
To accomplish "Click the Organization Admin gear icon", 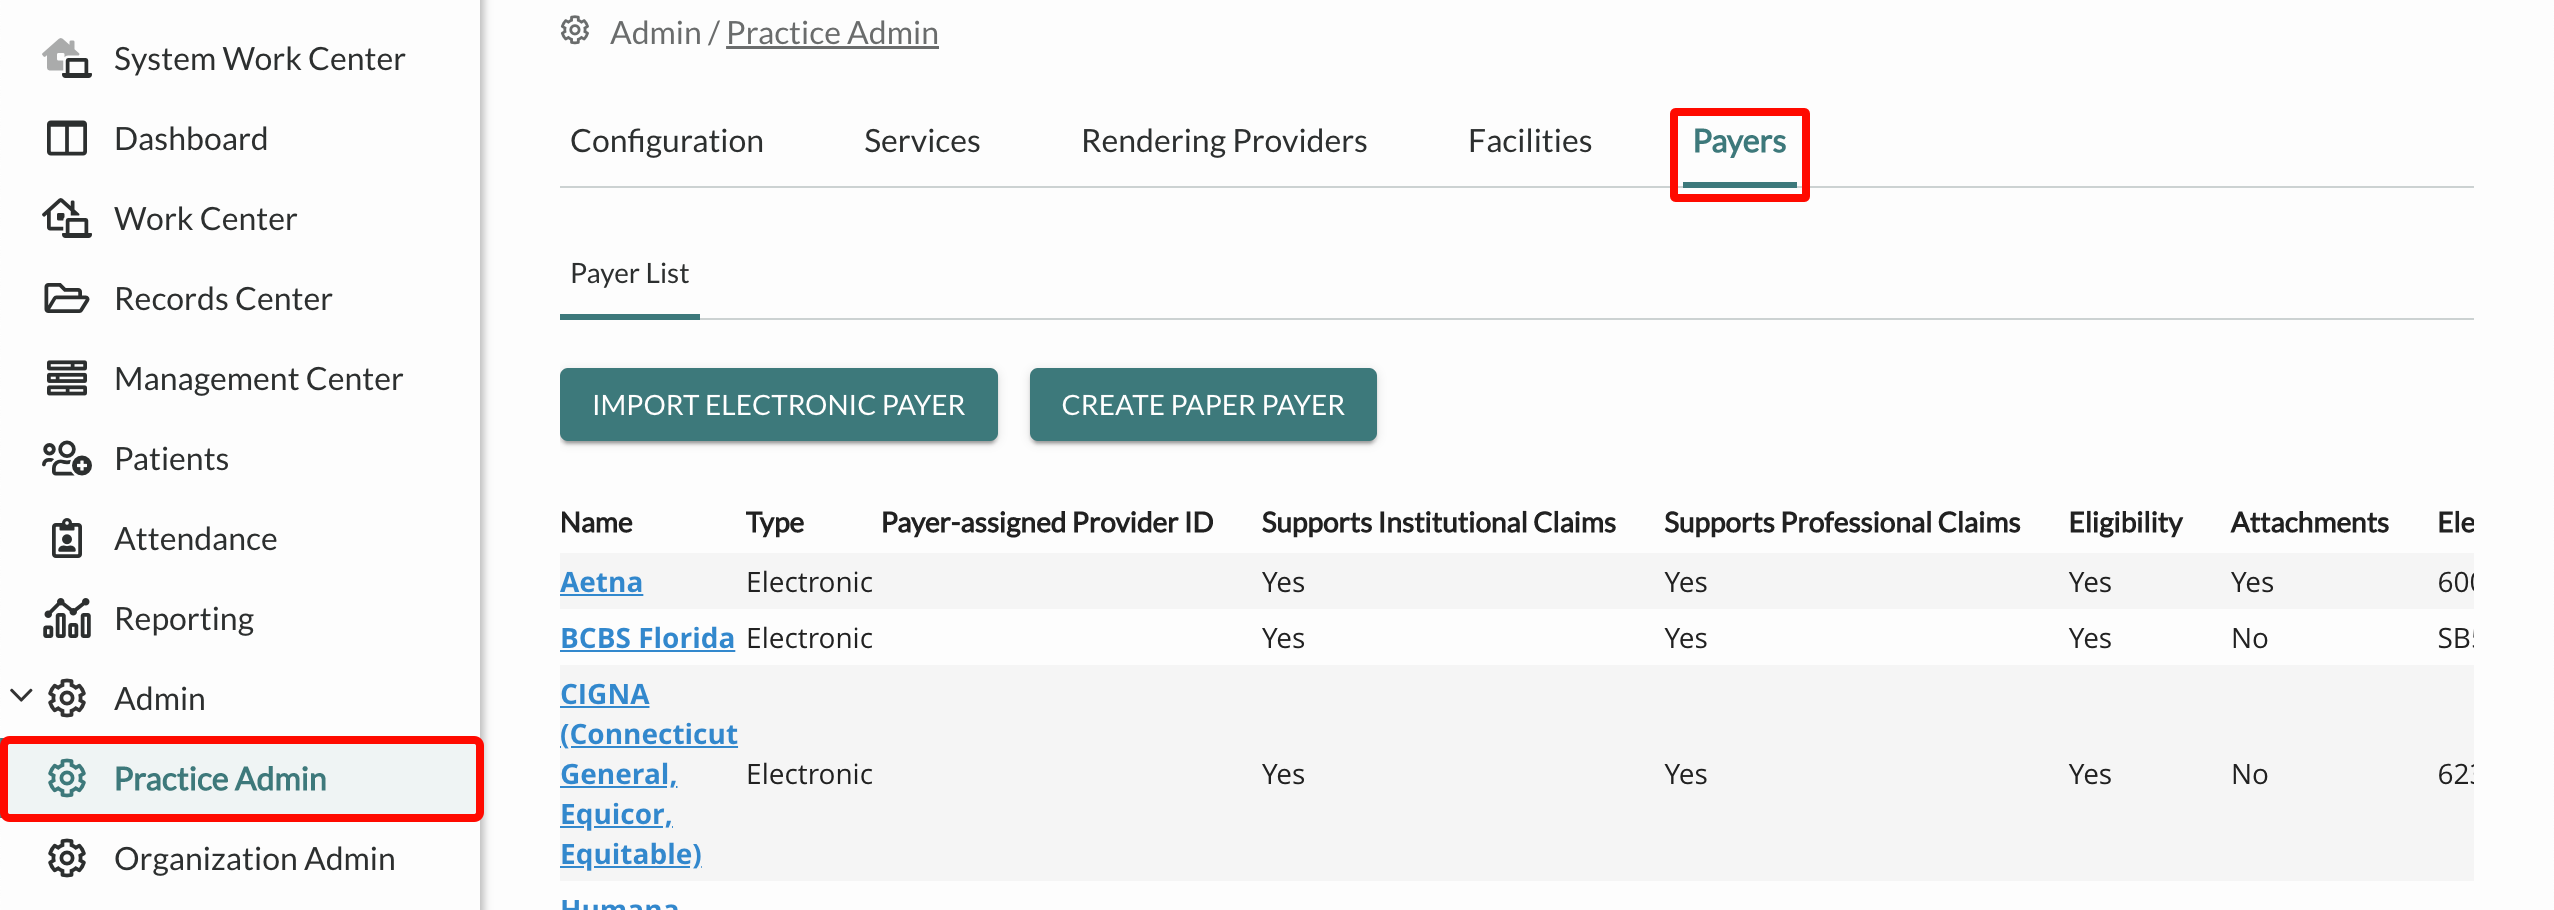I will pyautogui.click(x=67, y=858).
